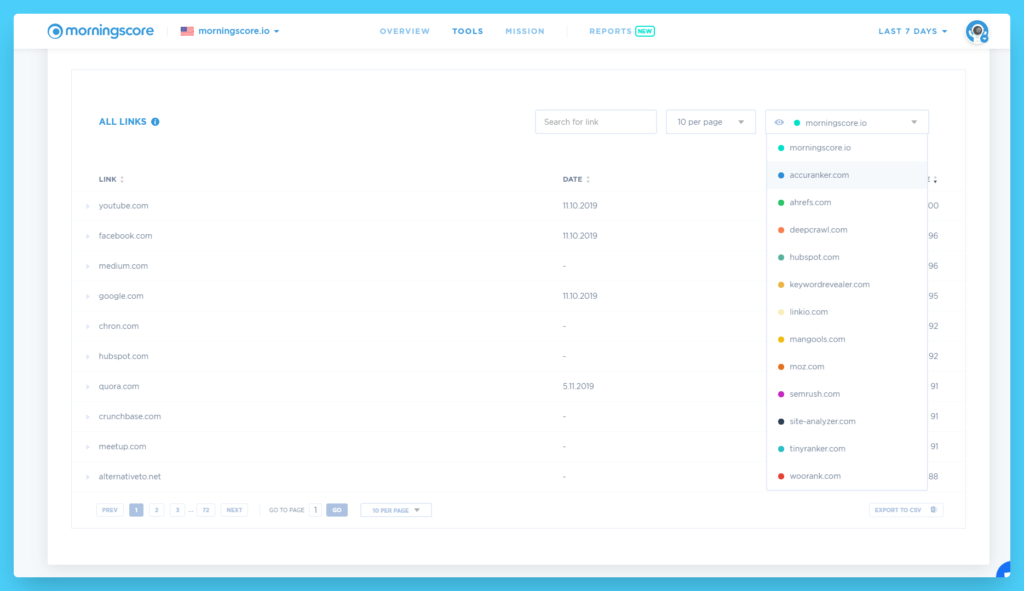1024x591 pixels.
Task: Jump to page 72
Action: (x=206, y=510)
